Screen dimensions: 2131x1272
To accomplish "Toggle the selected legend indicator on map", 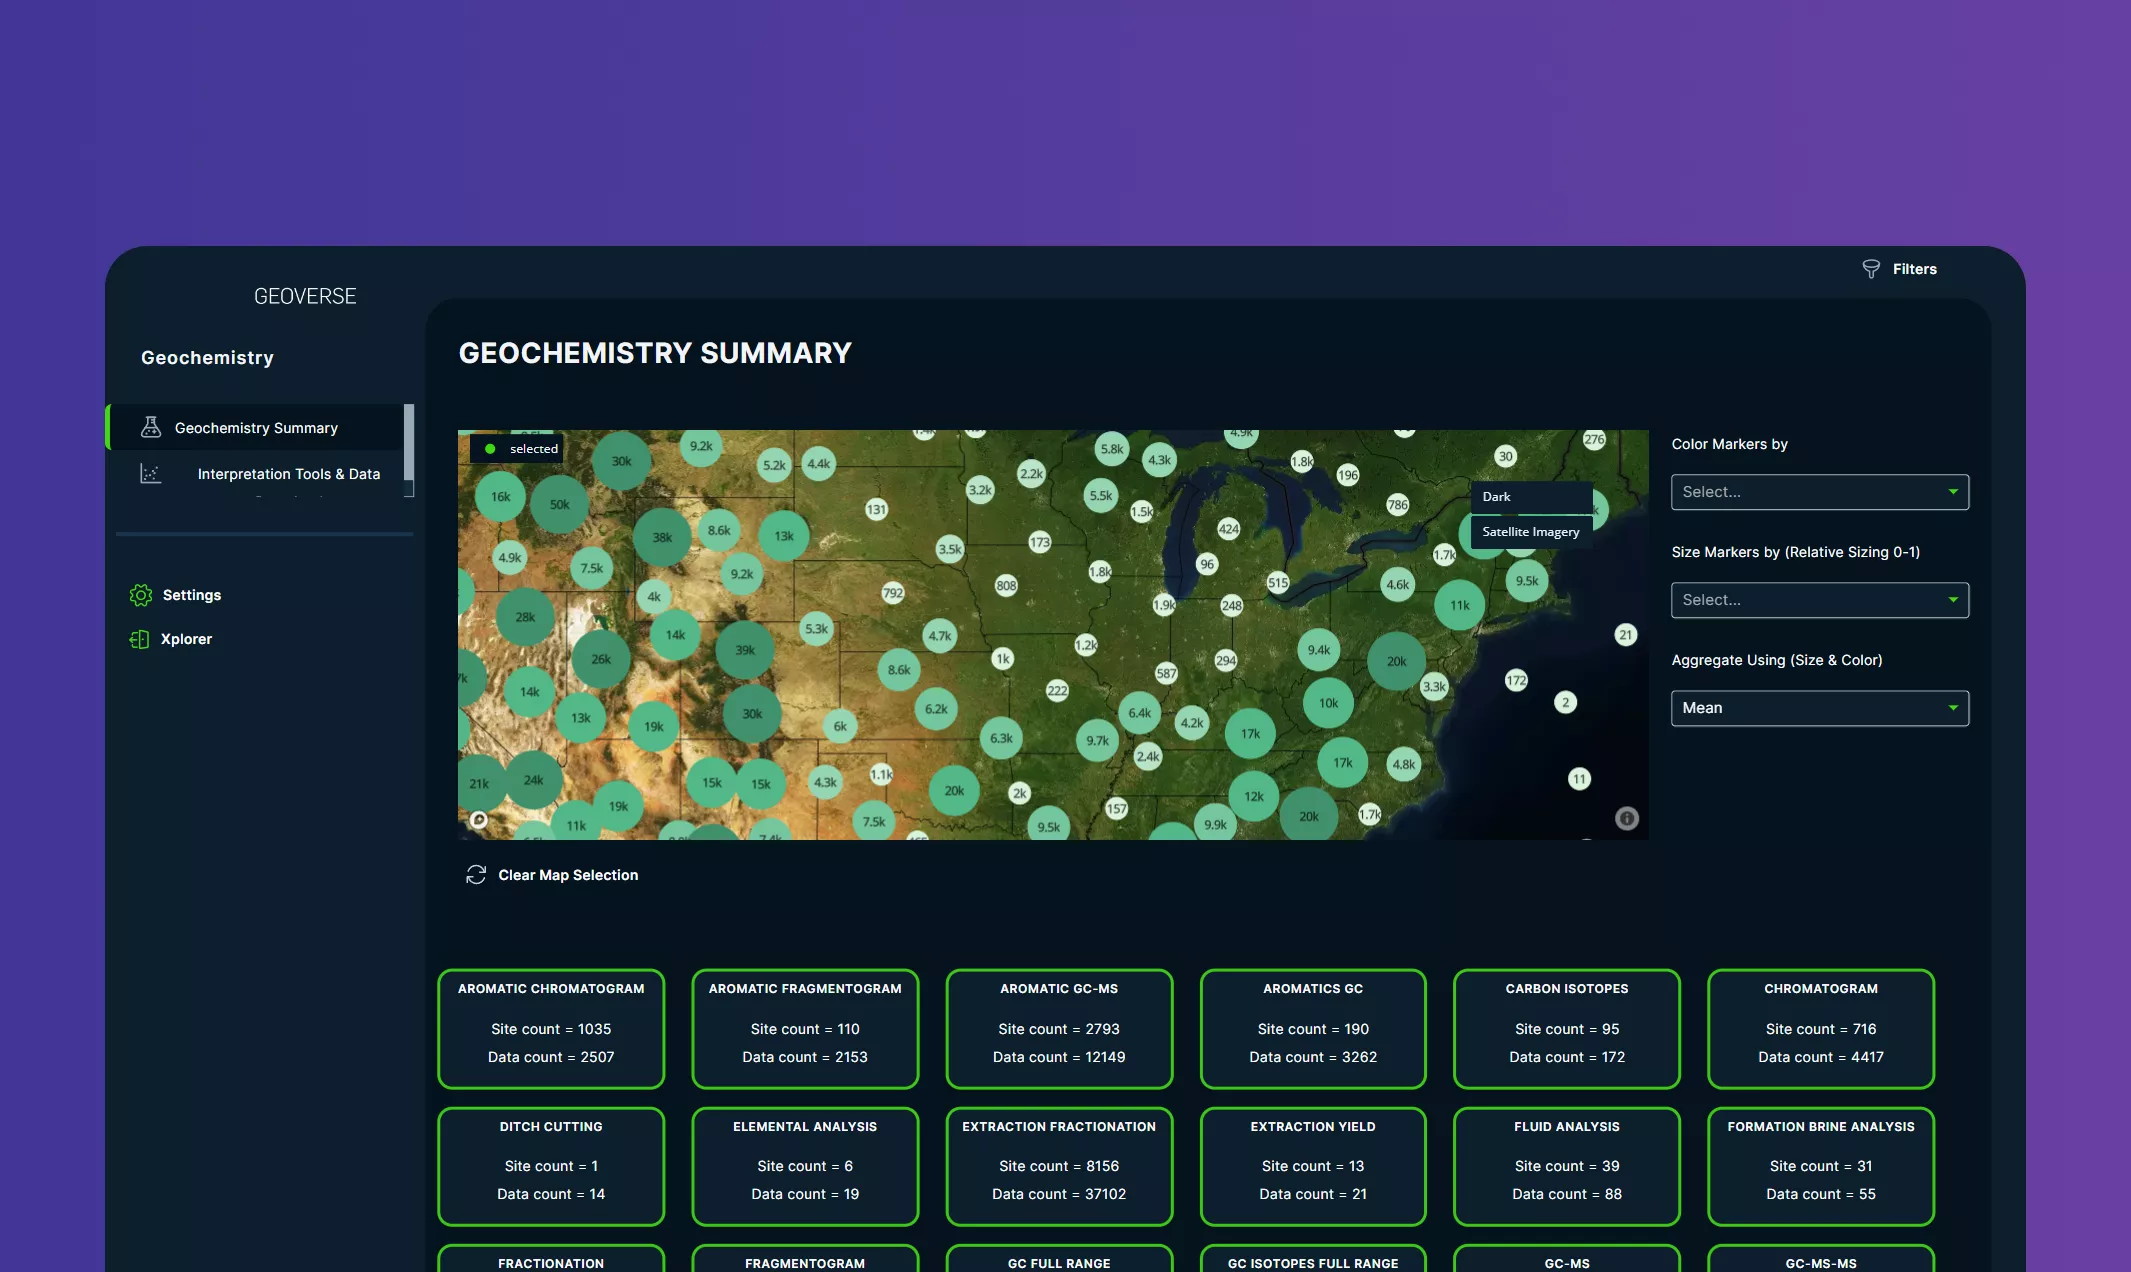I will (x=491, y=449).
